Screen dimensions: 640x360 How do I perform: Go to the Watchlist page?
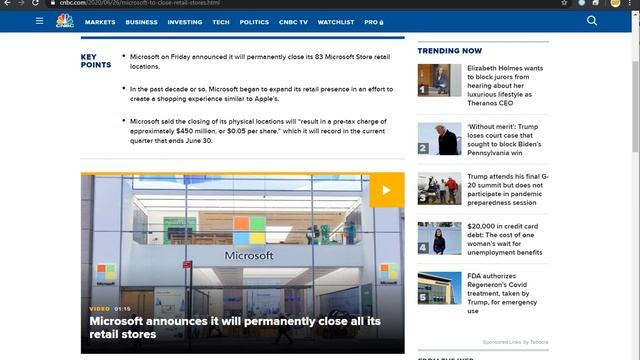point(336,22)
